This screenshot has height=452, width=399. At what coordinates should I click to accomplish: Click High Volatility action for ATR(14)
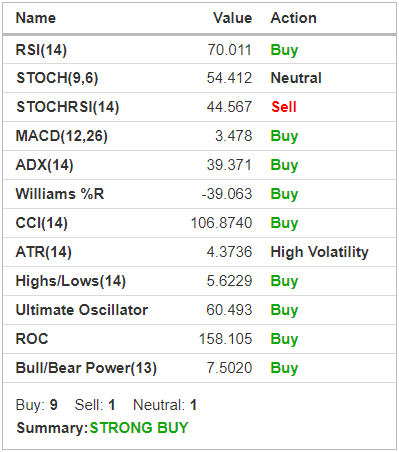tap(319, 252)
